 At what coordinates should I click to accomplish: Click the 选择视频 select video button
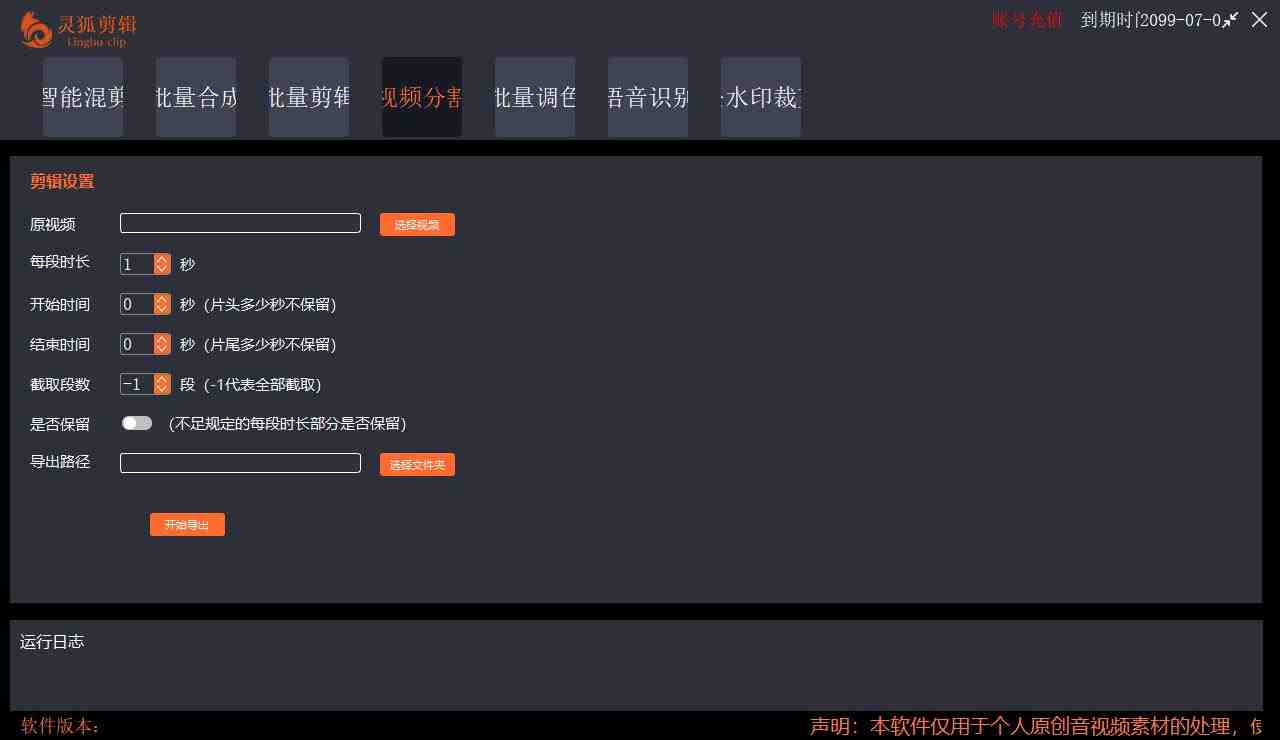417,224
